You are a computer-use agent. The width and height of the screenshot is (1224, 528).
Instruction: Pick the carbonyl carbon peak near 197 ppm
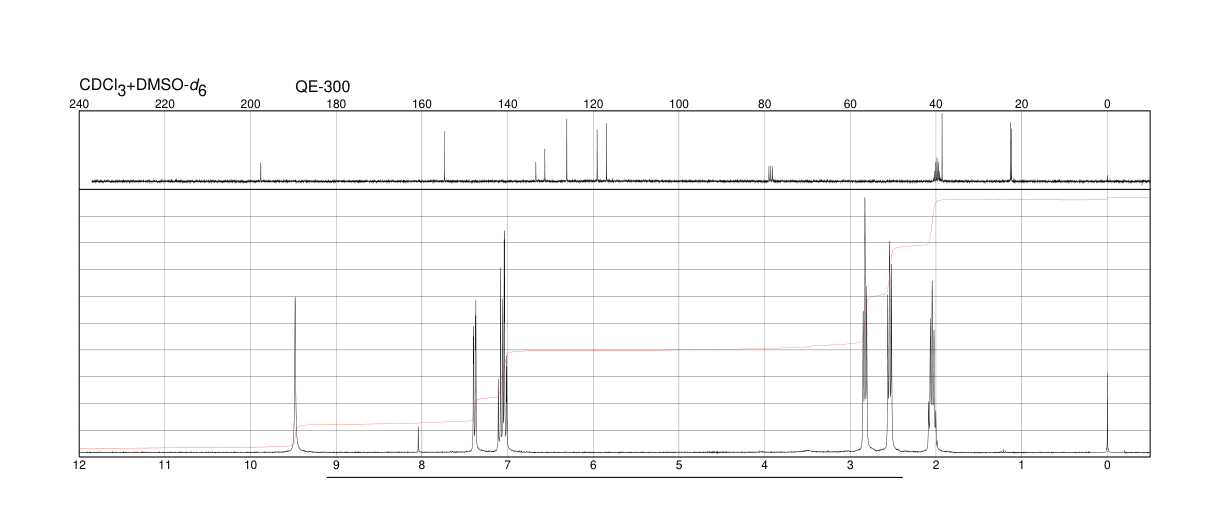click(261, 172)
